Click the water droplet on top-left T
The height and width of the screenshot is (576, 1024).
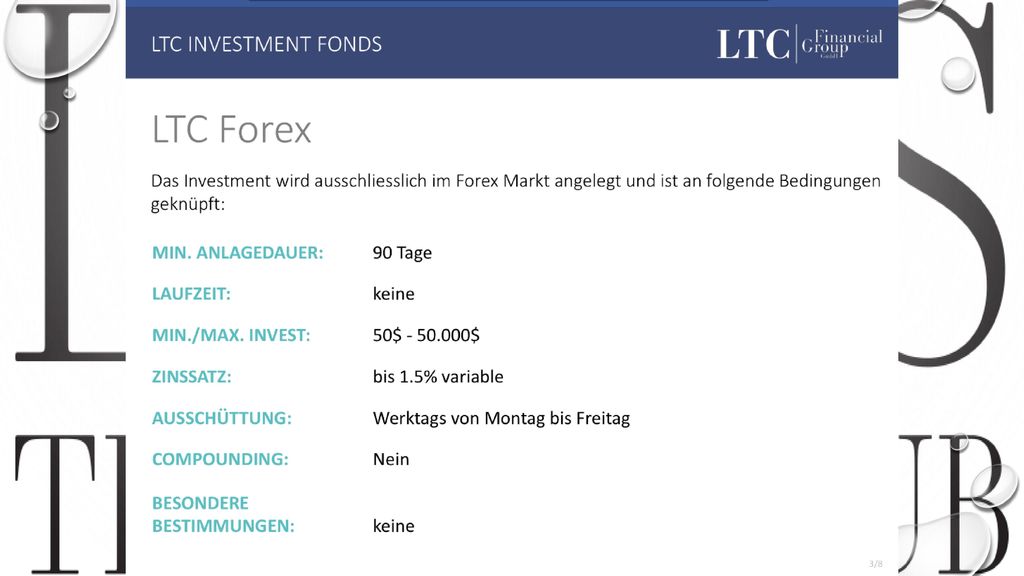59,37
